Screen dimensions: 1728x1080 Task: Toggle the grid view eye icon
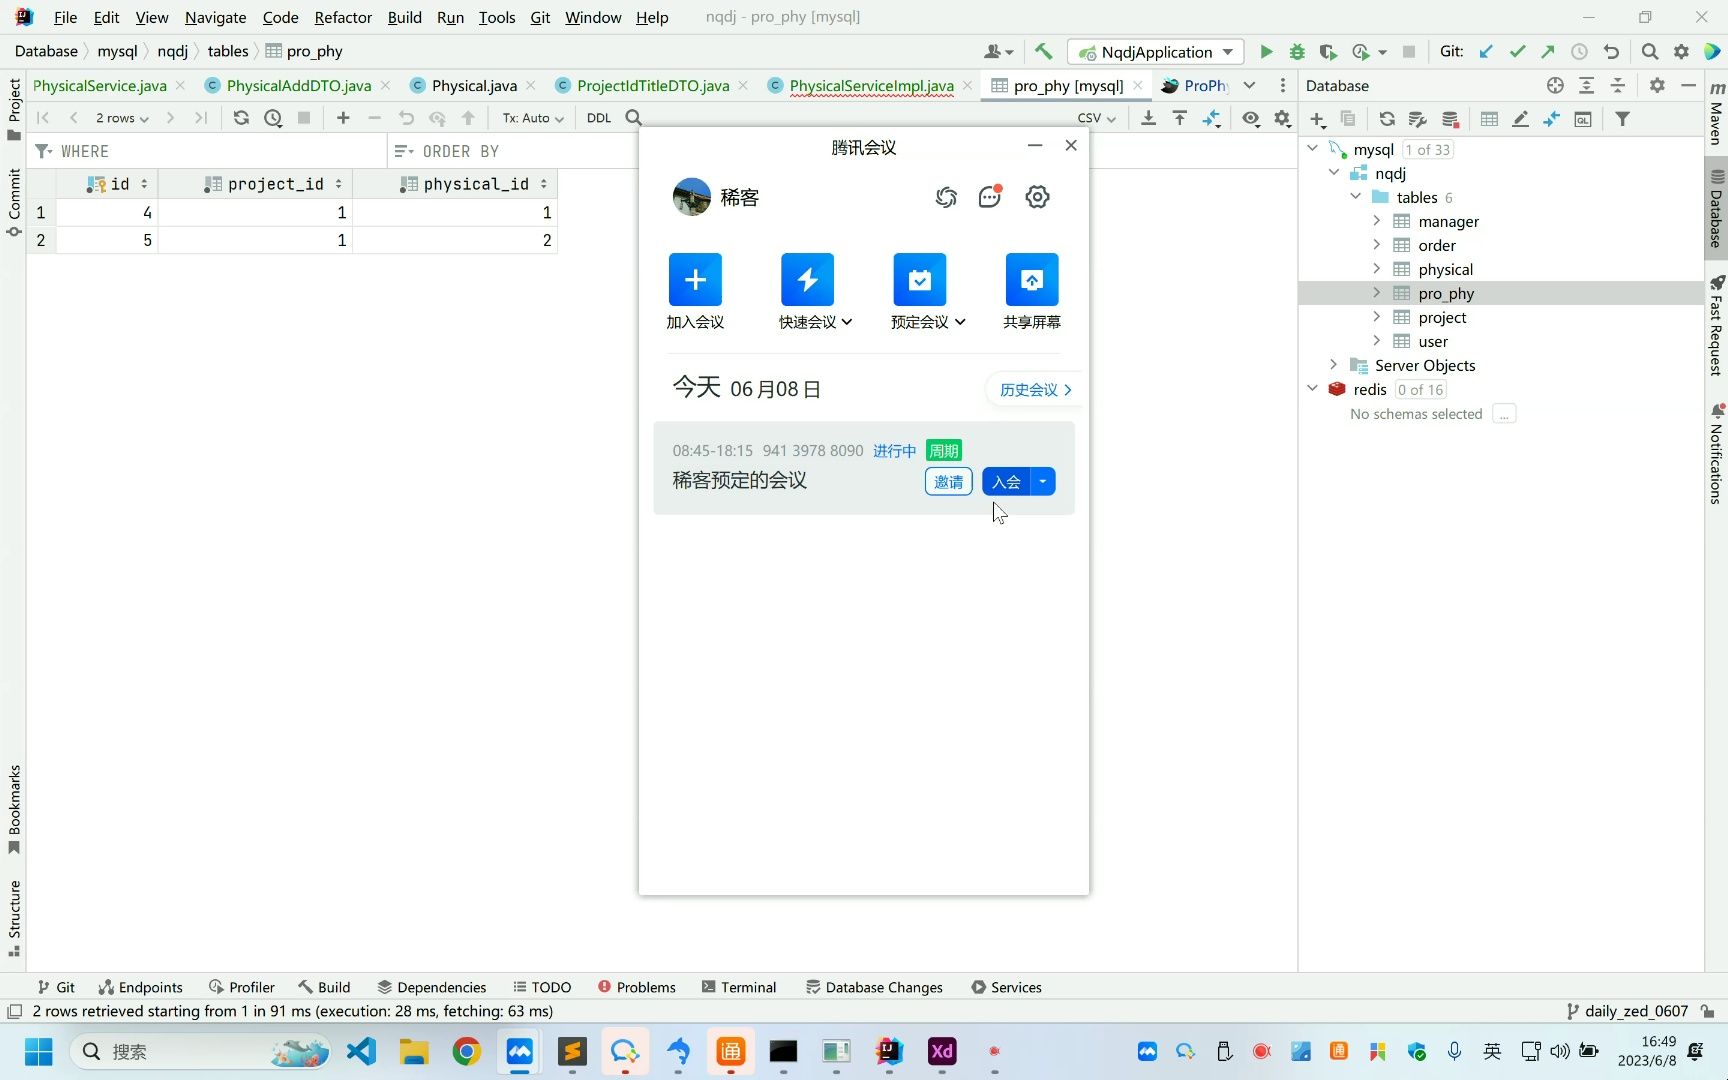click(x=1251, y=118)
